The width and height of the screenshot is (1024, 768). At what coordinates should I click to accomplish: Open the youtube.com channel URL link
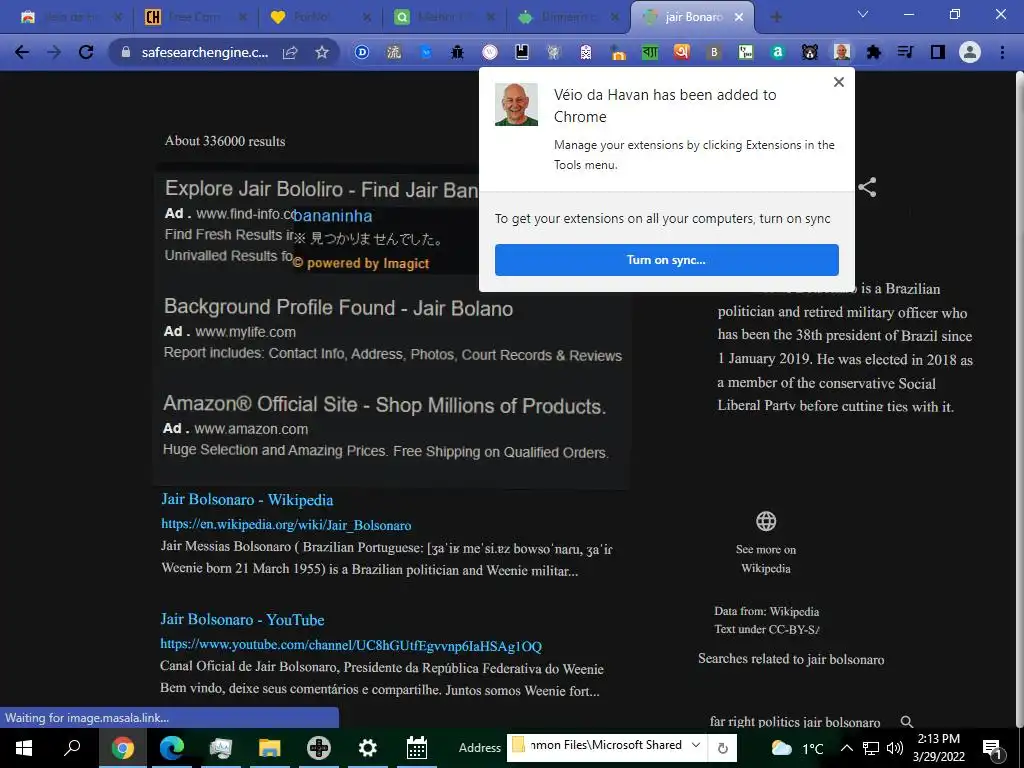click(x=351, y=646)
